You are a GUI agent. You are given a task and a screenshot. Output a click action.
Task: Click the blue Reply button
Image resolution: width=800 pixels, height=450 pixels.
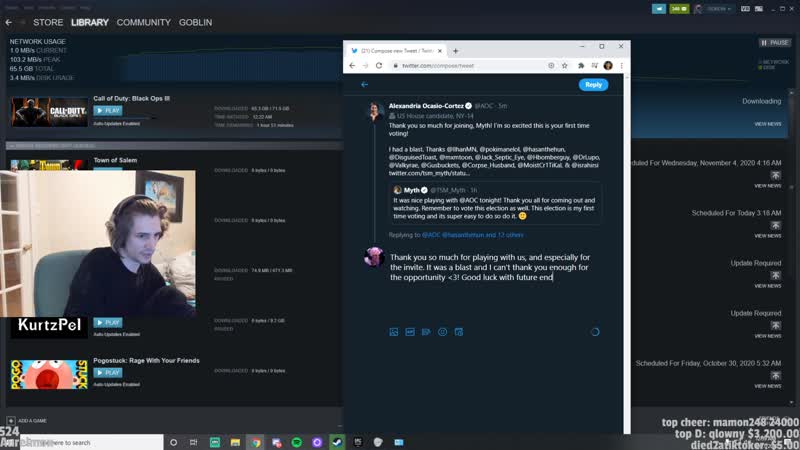pos(593,85)
